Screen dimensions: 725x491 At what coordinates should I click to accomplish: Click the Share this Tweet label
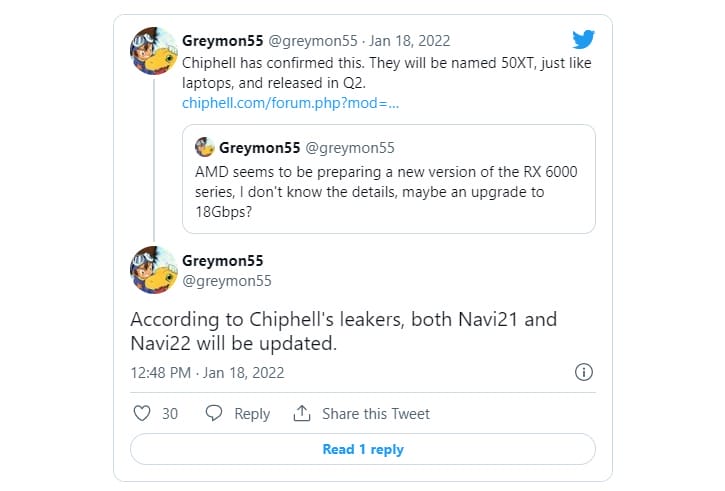pyautogui.click(x=376, y=414)
